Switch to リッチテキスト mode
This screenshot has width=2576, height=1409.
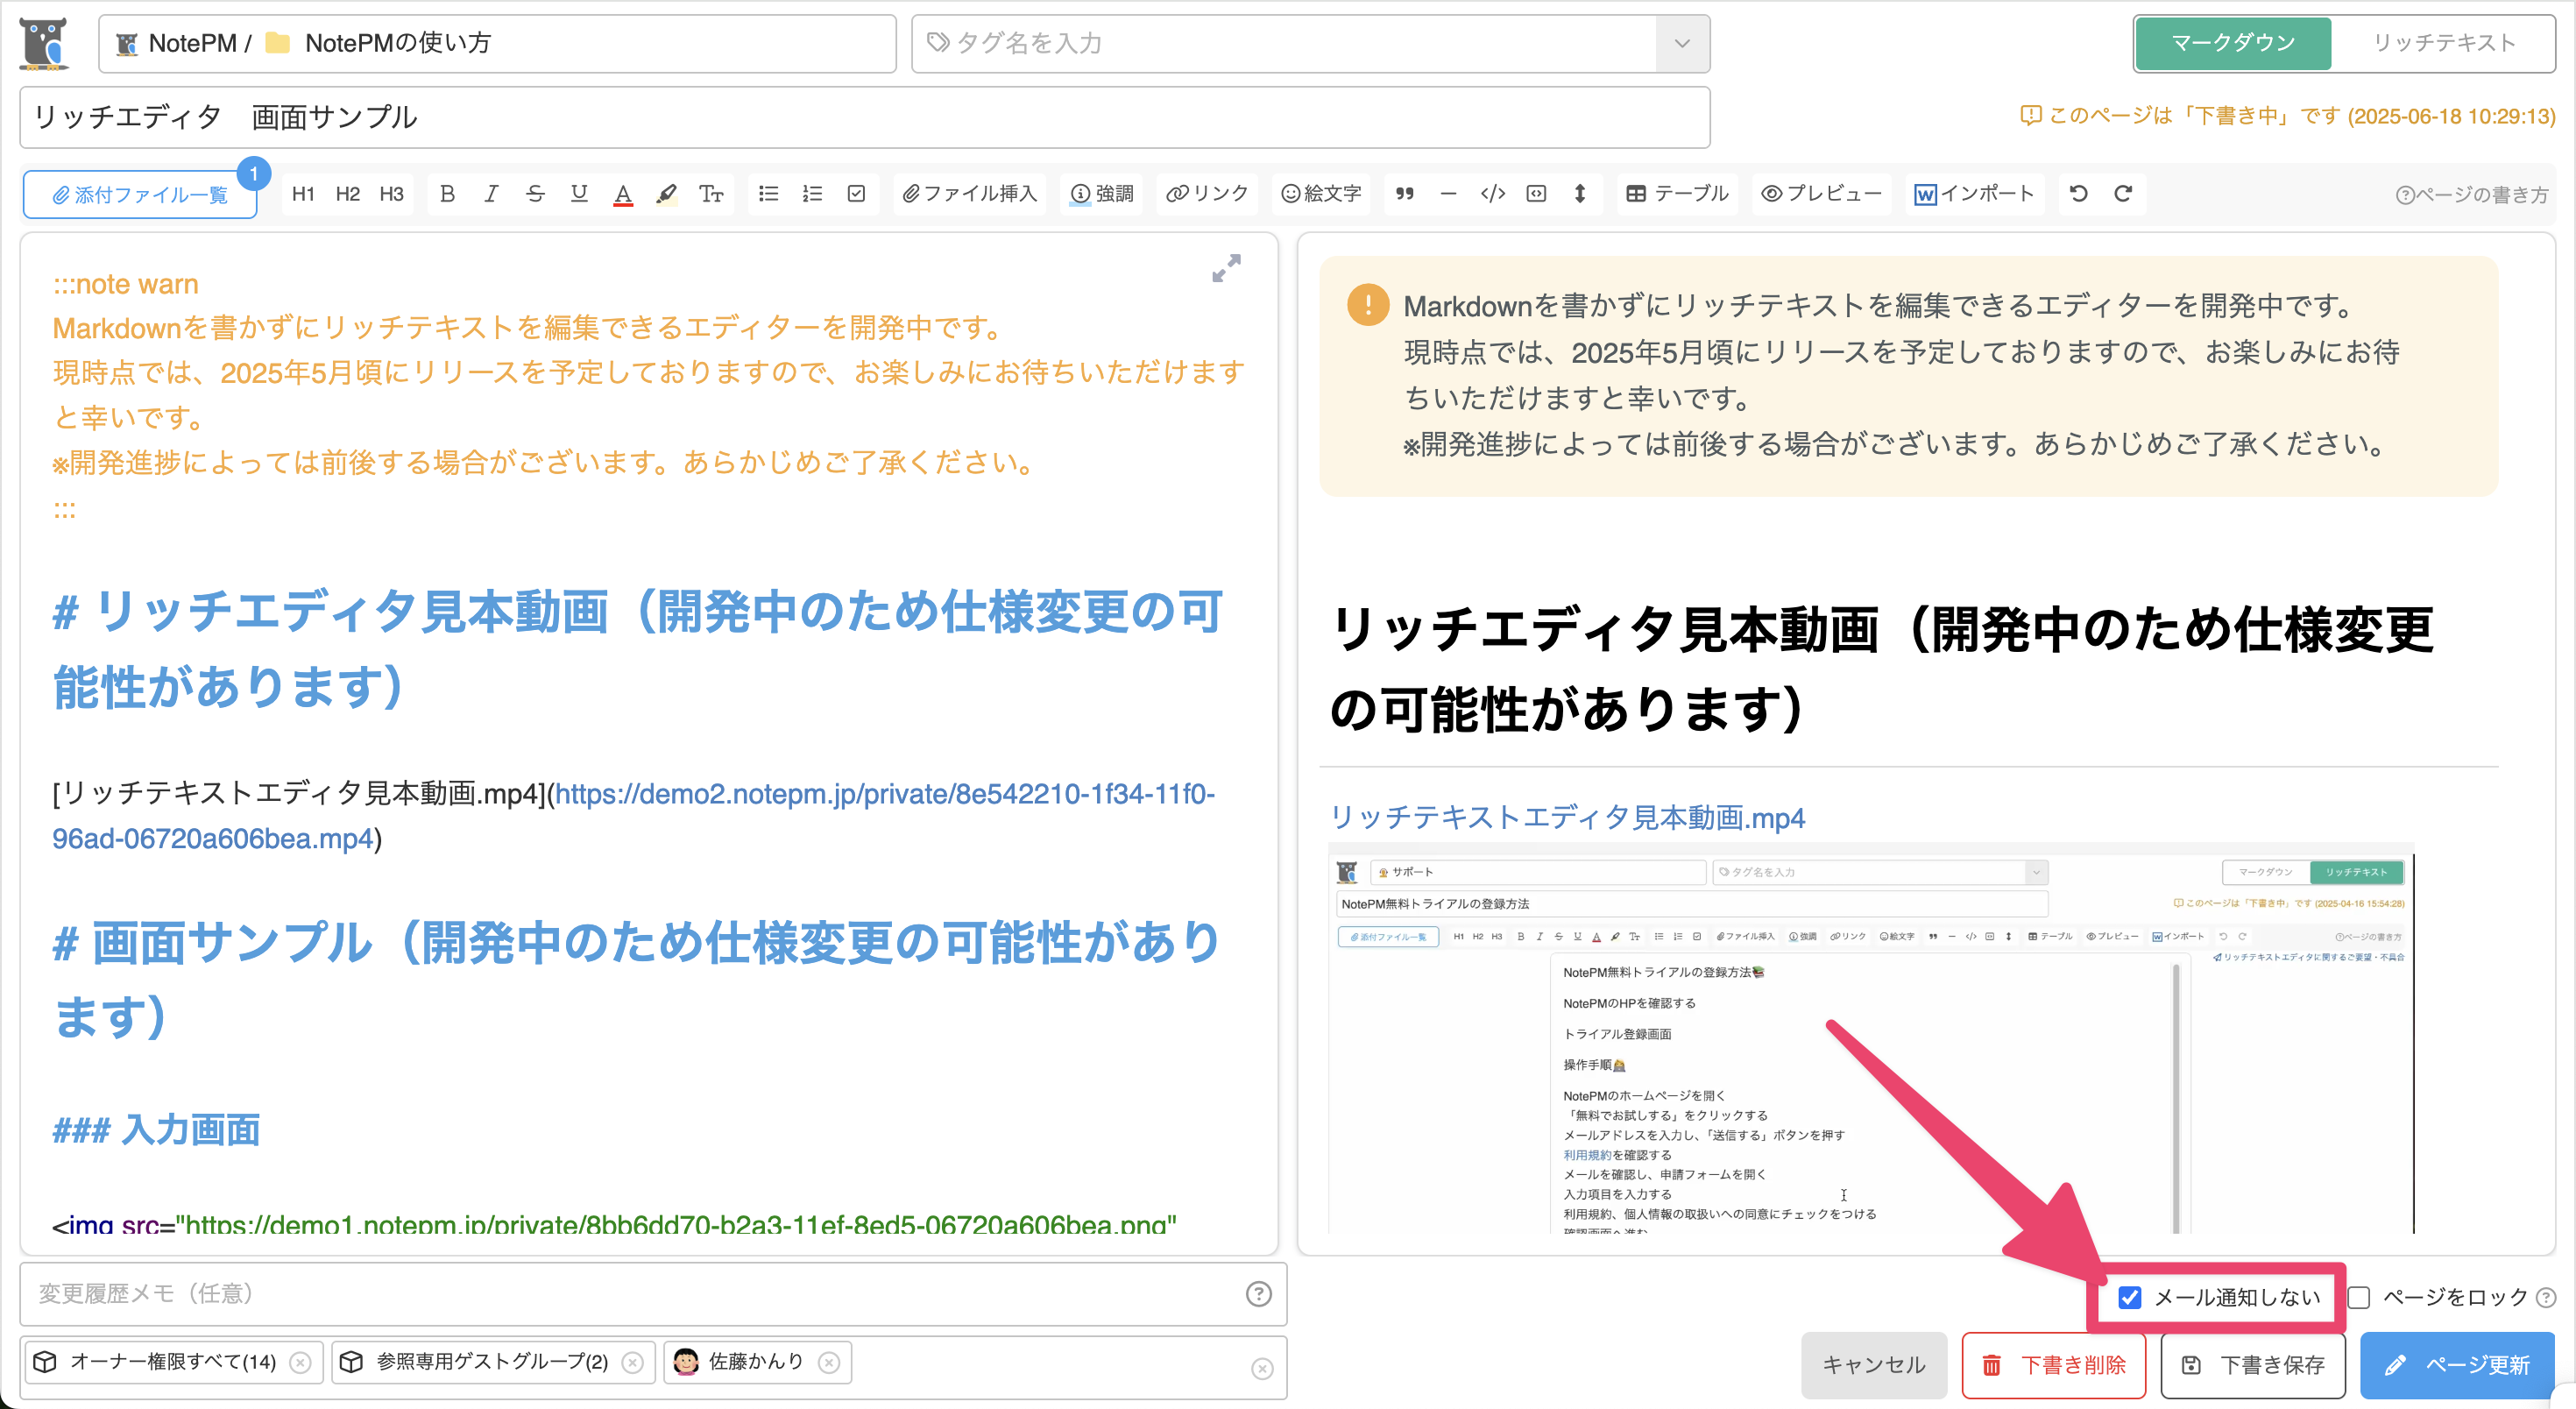point(2444,43)
